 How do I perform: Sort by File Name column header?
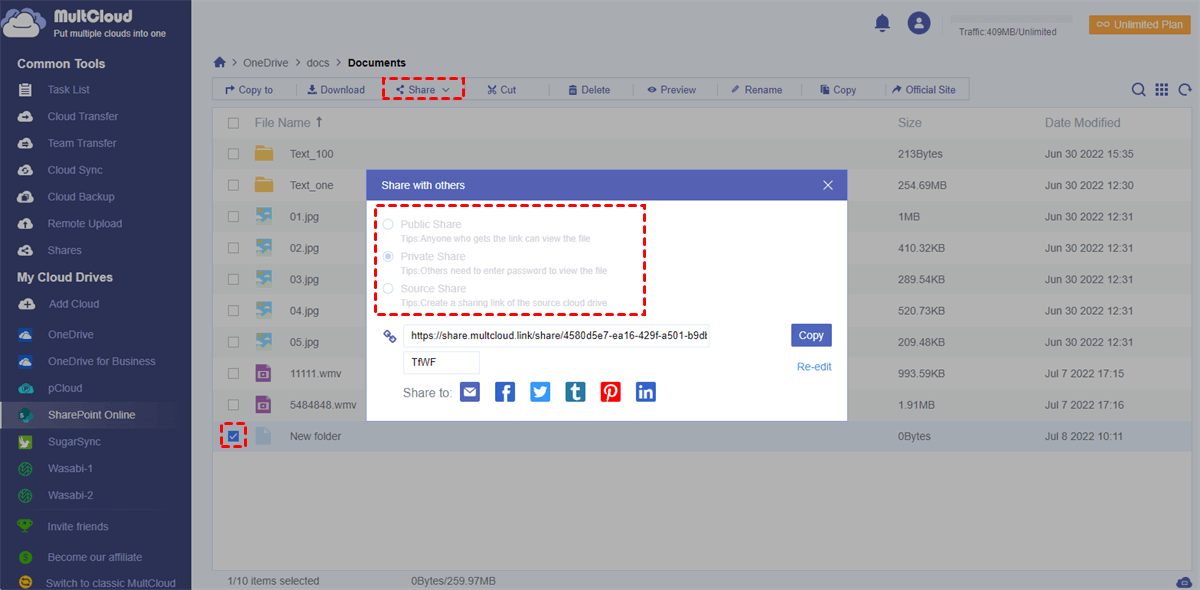pyautogui.click(x=289, y=123)
